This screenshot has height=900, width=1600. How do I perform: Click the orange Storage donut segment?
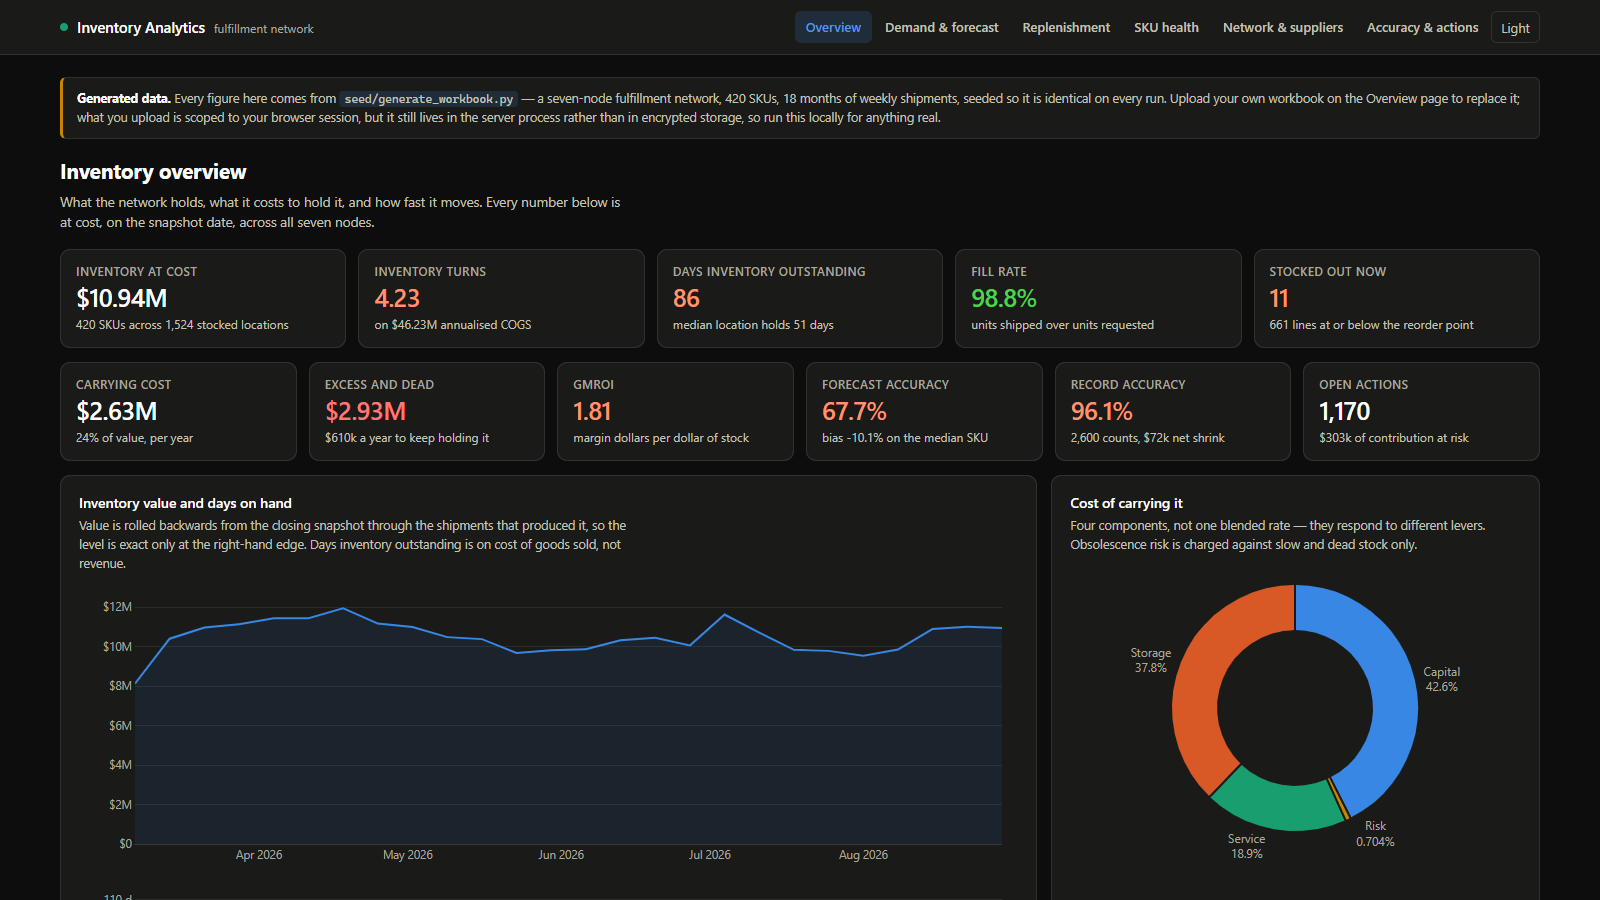tap(1200, 680)
